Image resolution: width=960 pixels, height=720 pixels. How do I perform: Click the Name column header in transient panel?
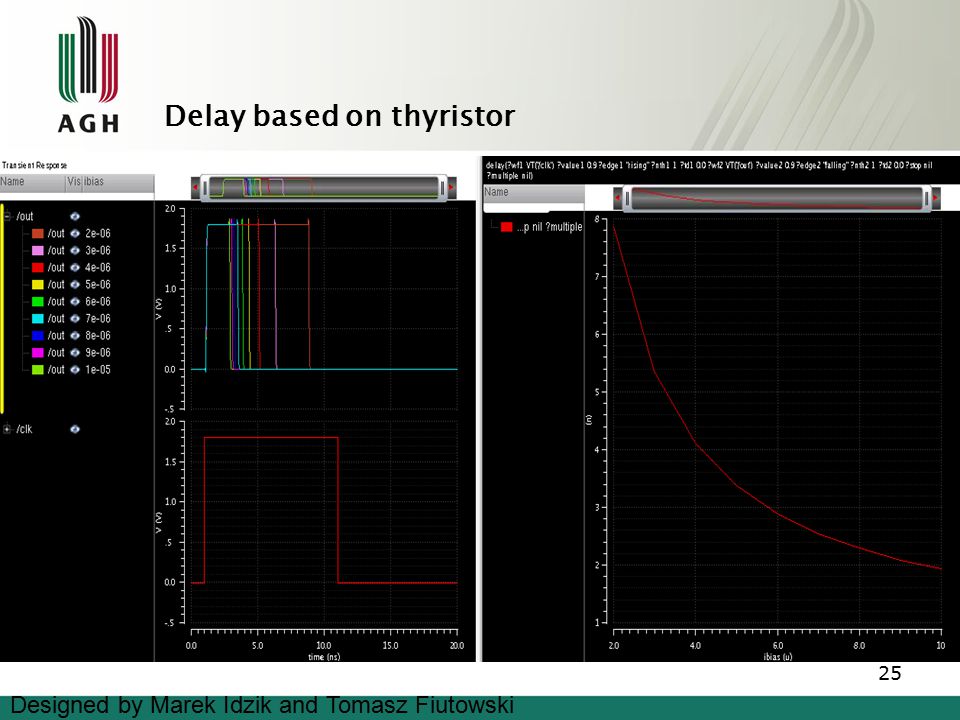(x=32, y=182)
